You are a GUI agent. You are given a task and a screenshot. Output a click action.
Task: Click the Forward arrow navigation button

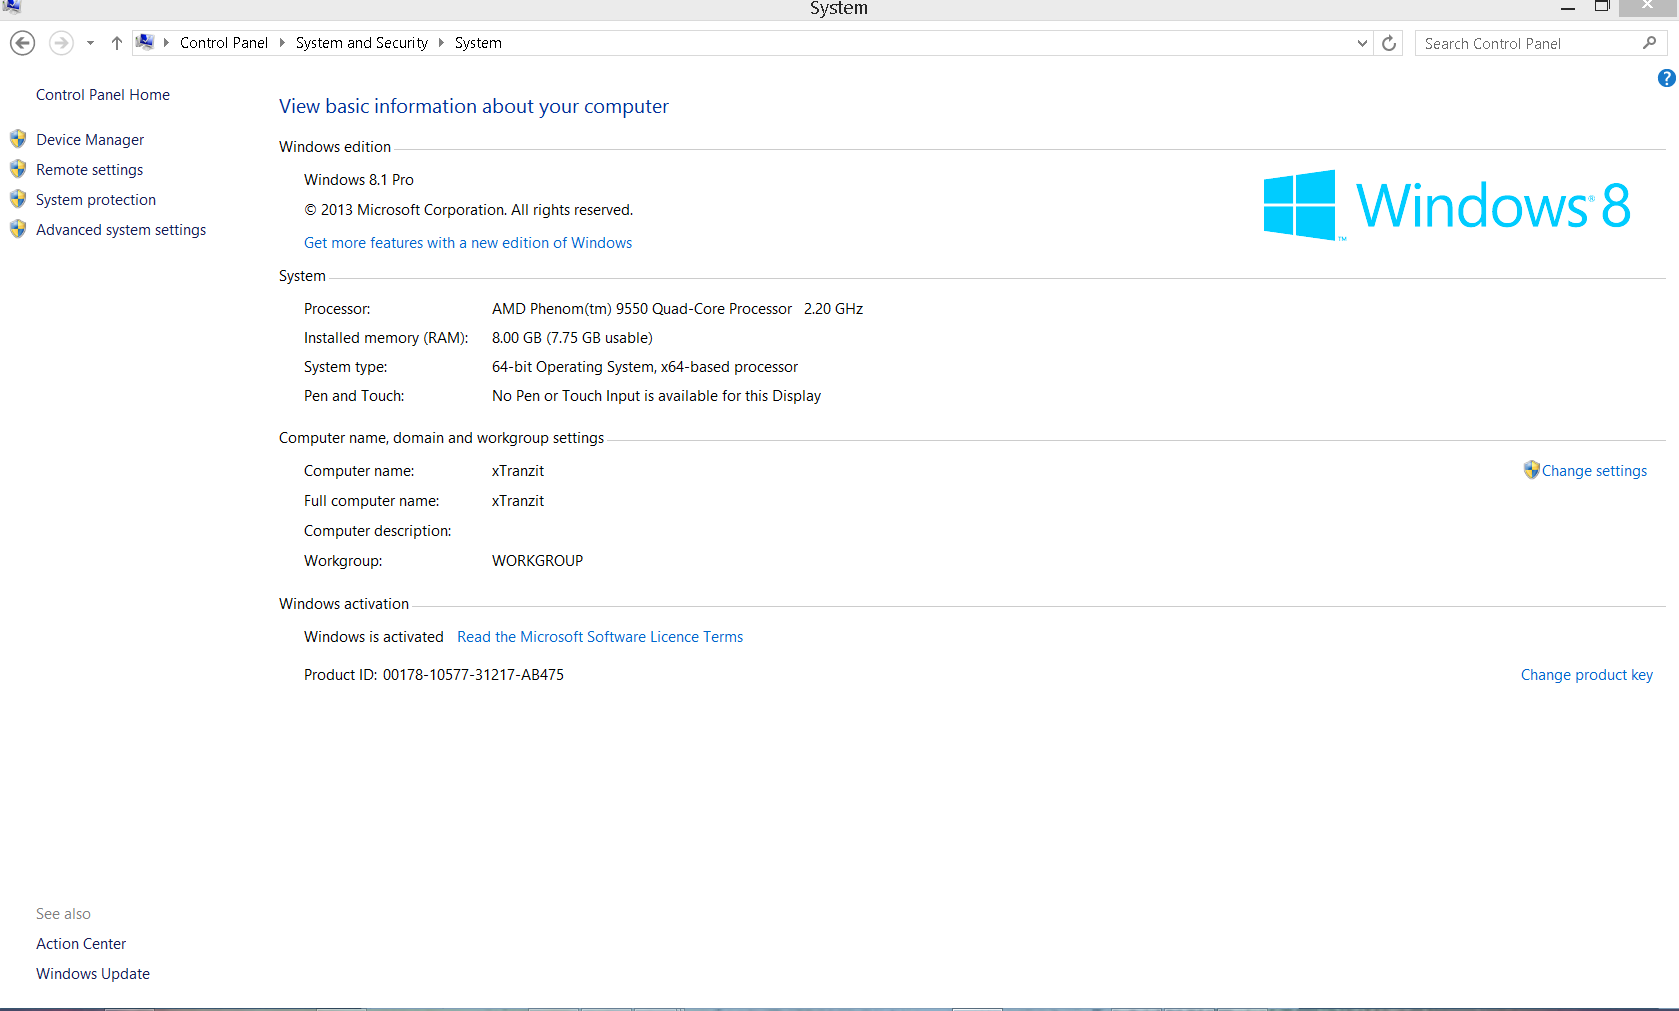click(x=61, y=43)
